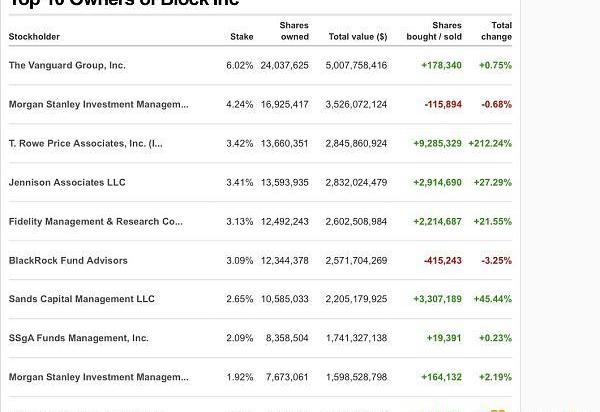
Task: Open BlackRock Fund Advisors entry
Action: (x=68, y=260)
